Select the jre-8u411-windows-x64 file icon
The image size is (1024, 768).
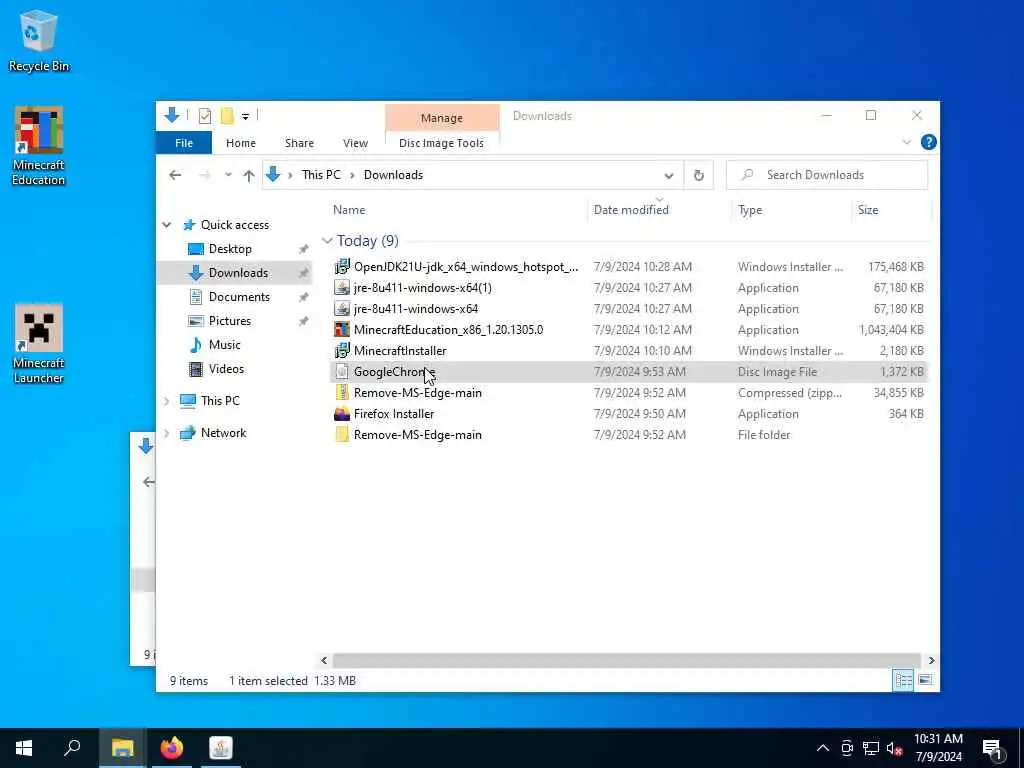point(342,308)
